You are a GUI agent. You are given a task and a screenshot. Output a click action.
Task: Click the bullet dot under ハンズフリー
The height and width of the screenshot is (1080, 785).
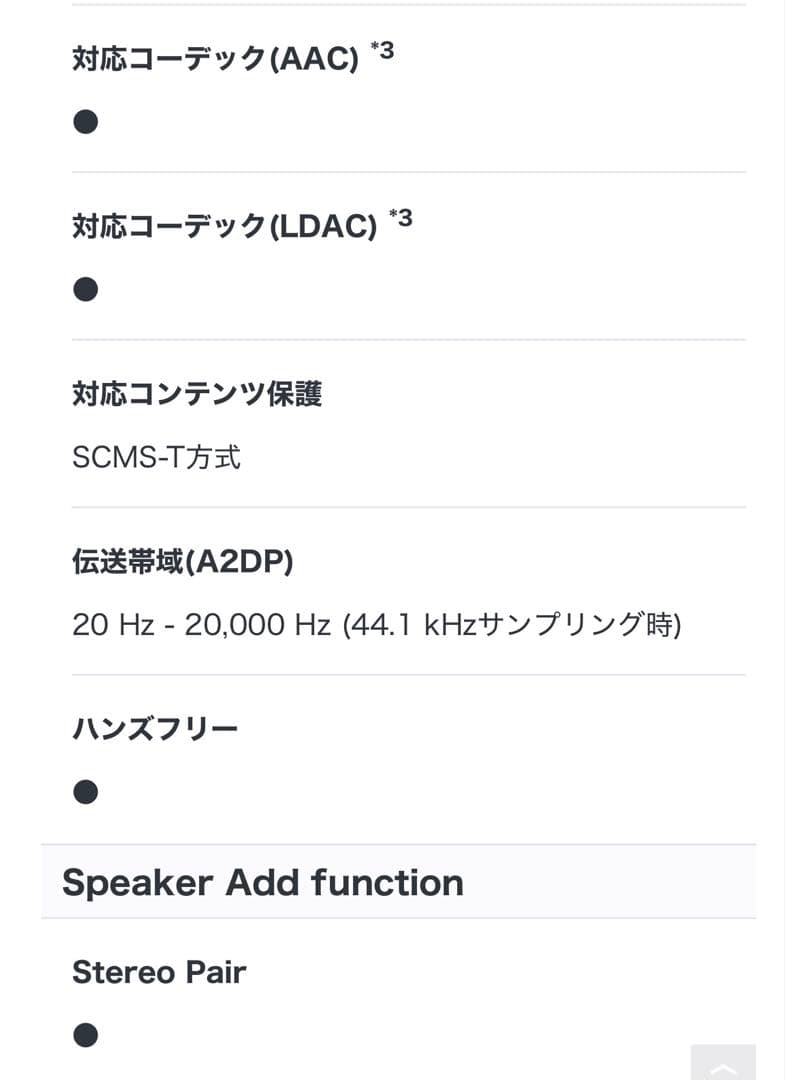pos(86,793)
